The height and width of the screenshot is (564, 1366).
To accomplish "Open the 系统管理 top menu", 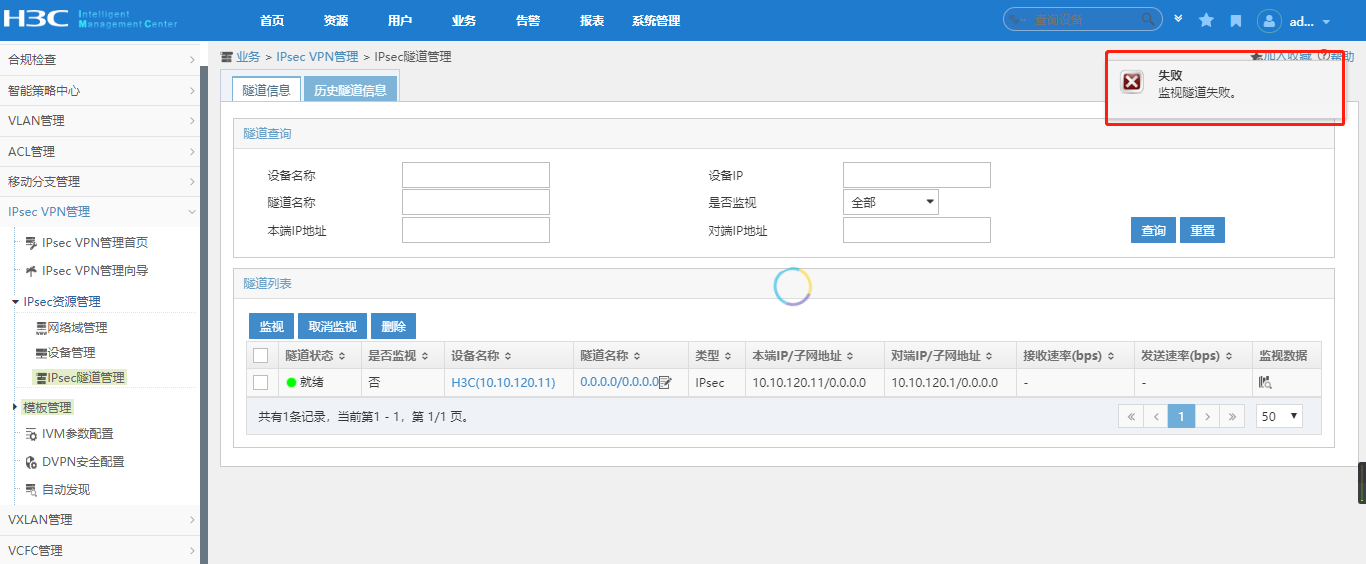I will 656,21.
